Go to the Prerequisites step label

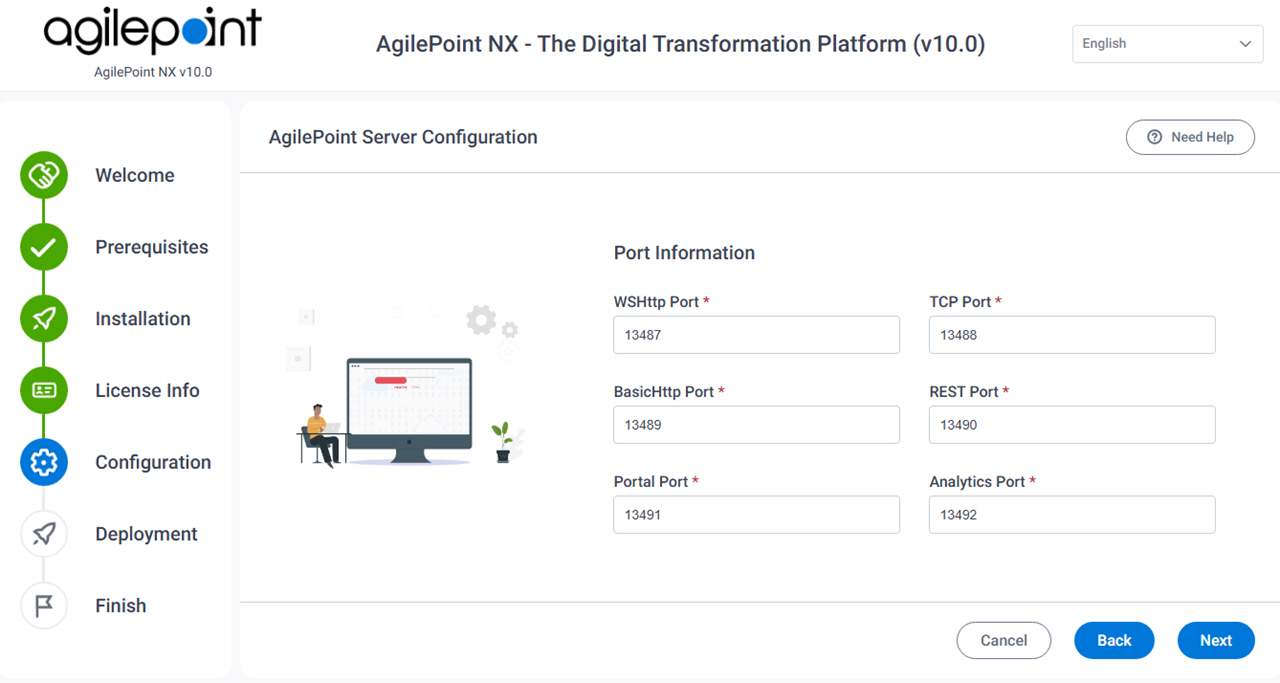[152, 247]
